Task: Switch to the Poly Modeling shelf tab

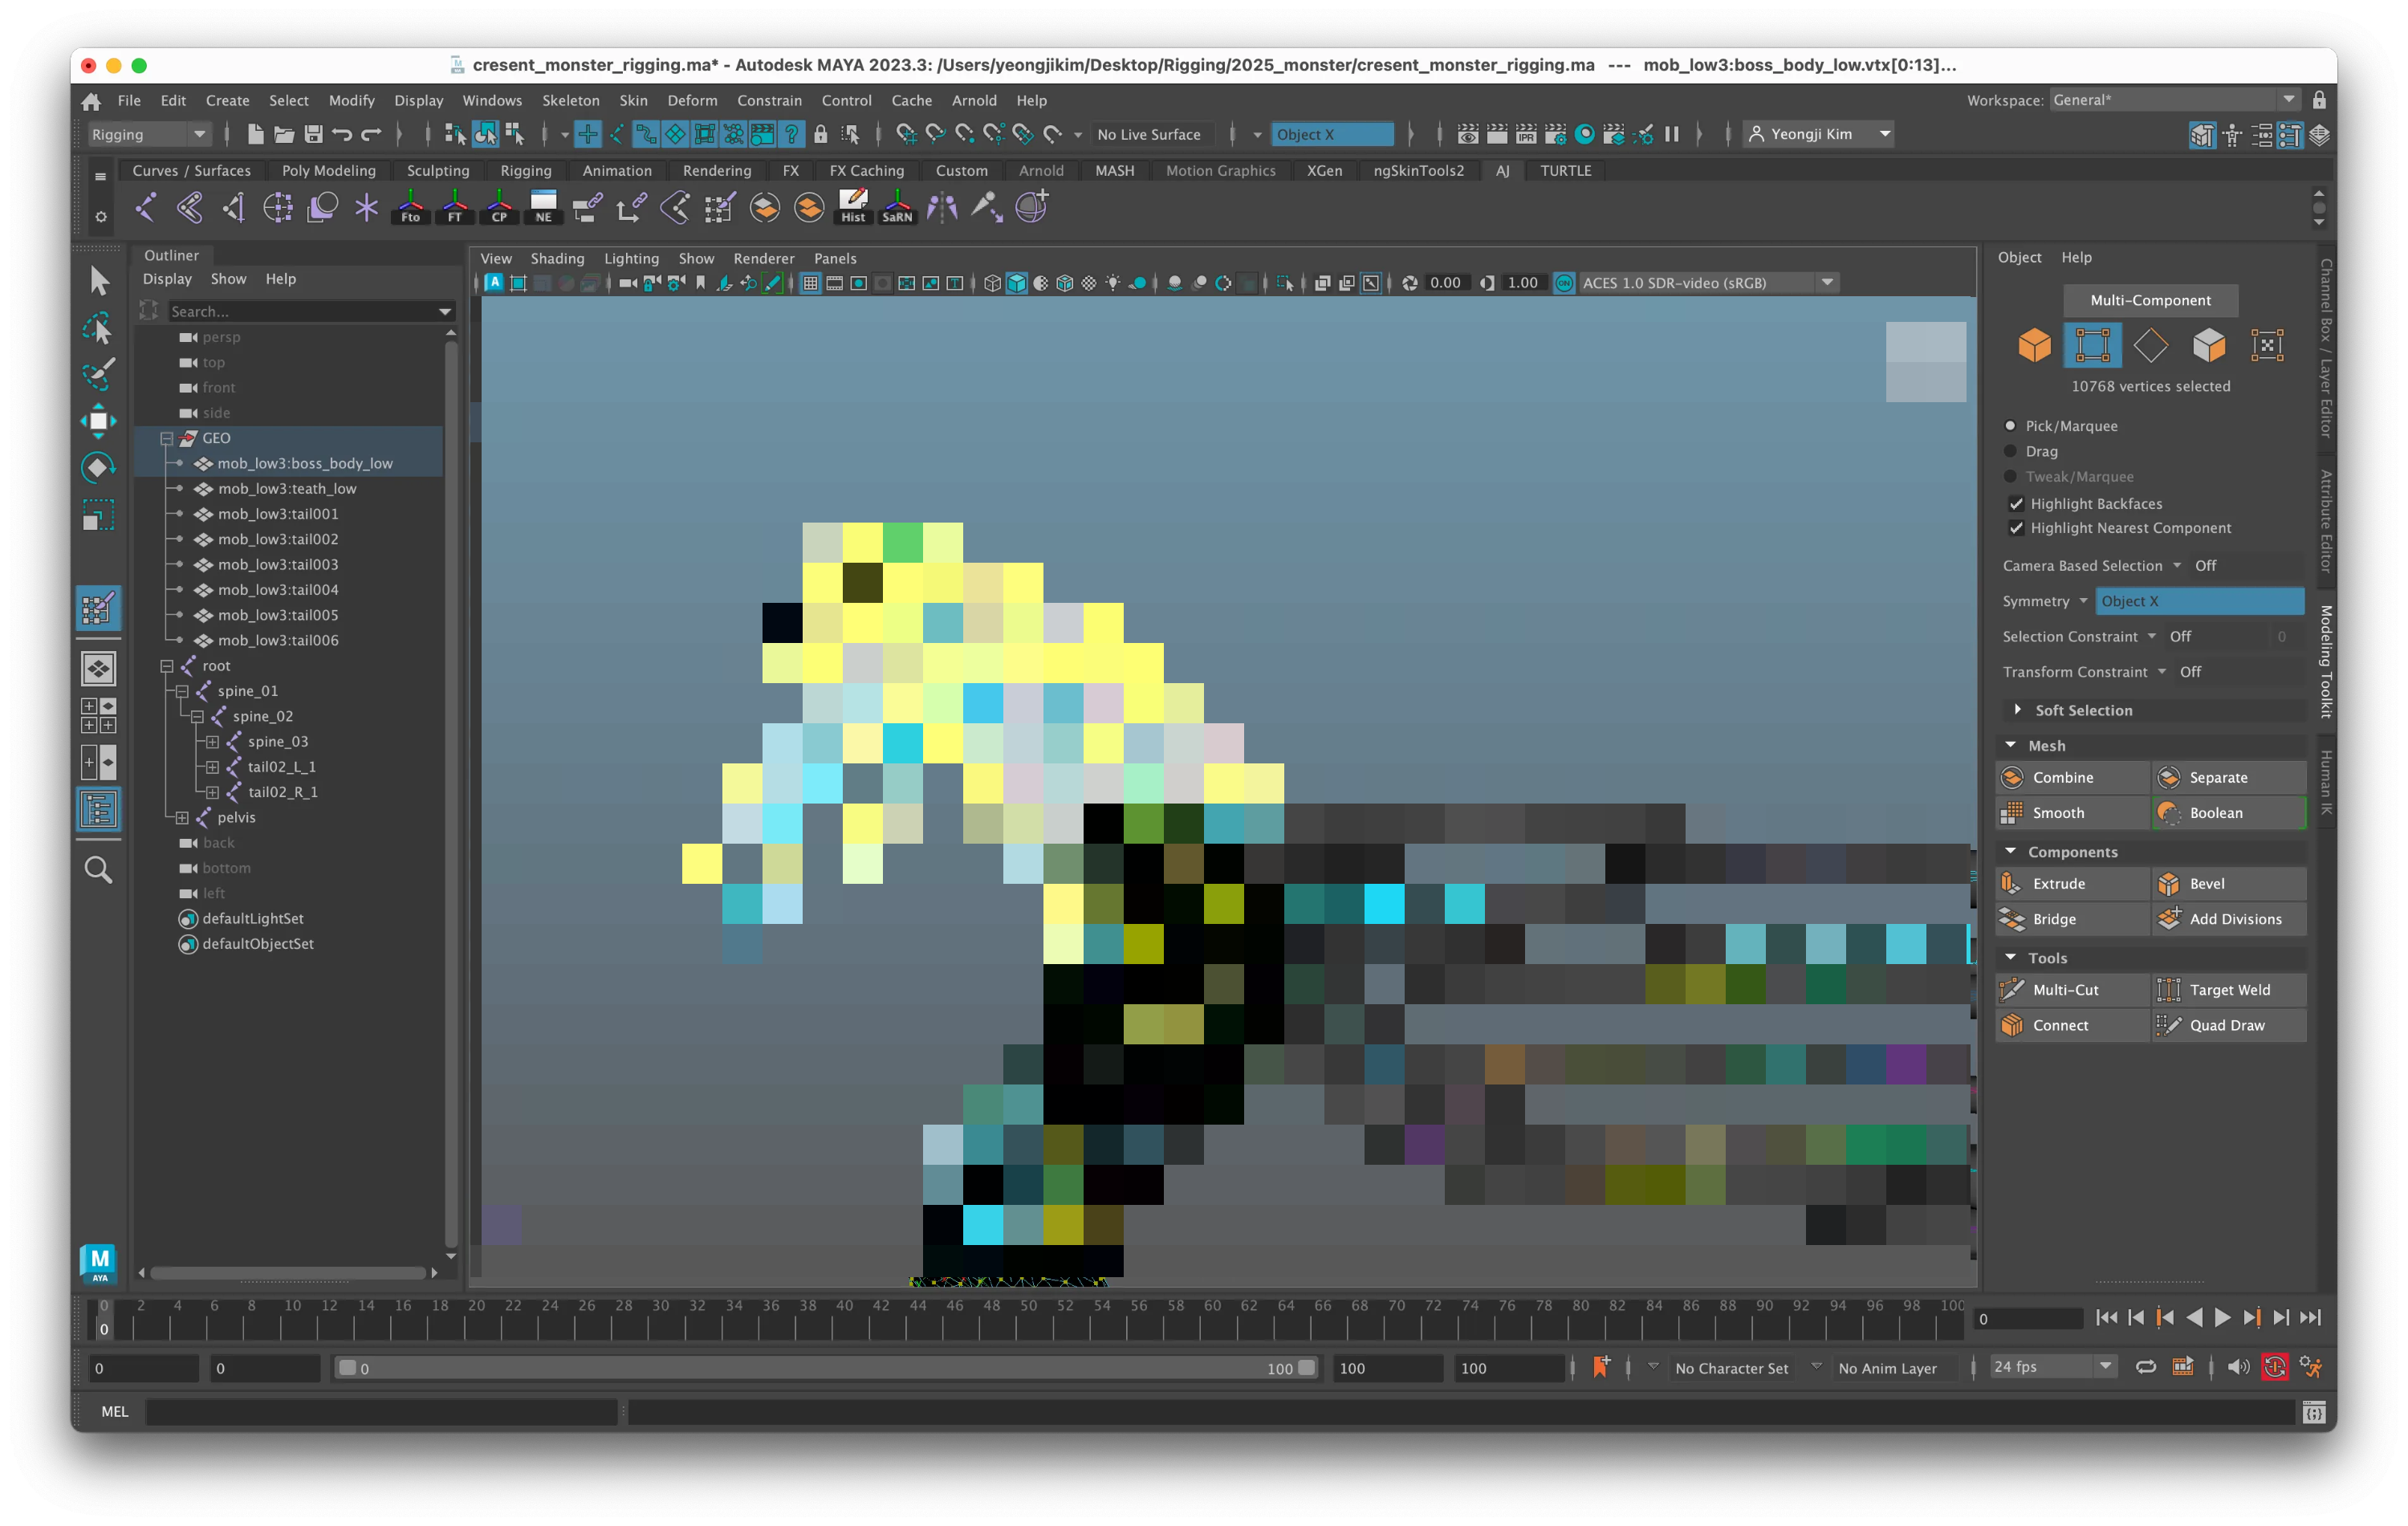Action: [328, 171]
